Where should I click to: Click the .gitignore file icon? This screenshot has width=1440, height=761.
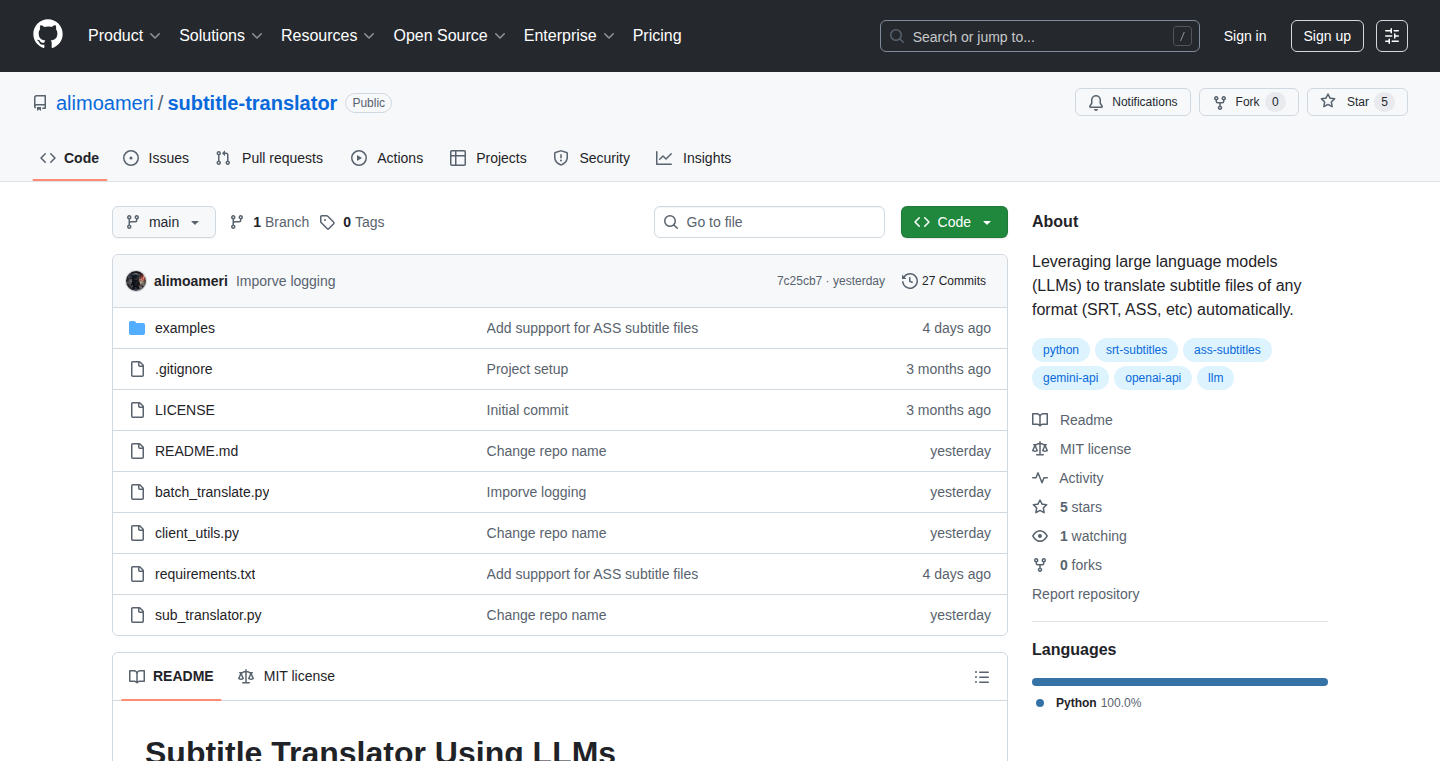(x=137, y=369)
